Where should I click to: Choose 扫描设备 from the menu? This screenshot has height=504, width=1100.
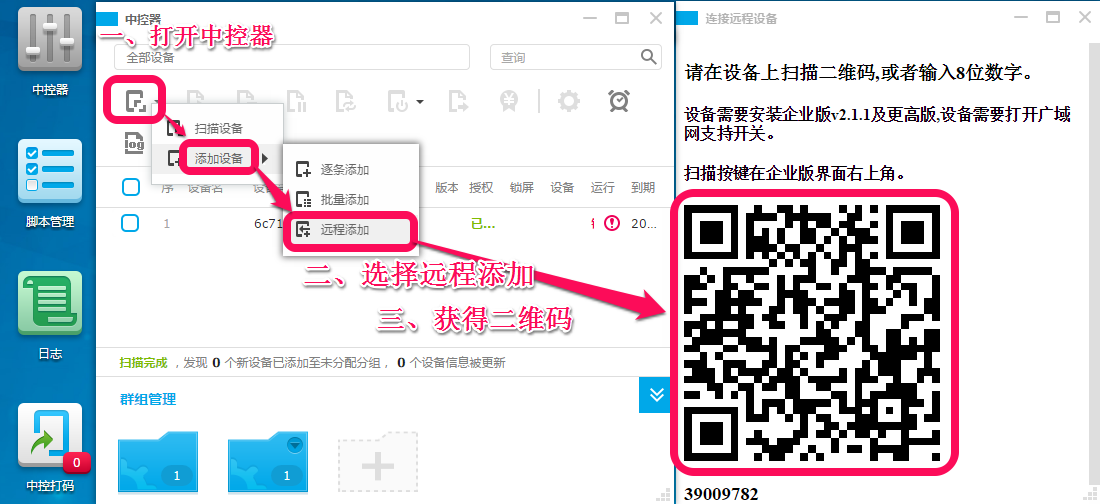[217, 128]
